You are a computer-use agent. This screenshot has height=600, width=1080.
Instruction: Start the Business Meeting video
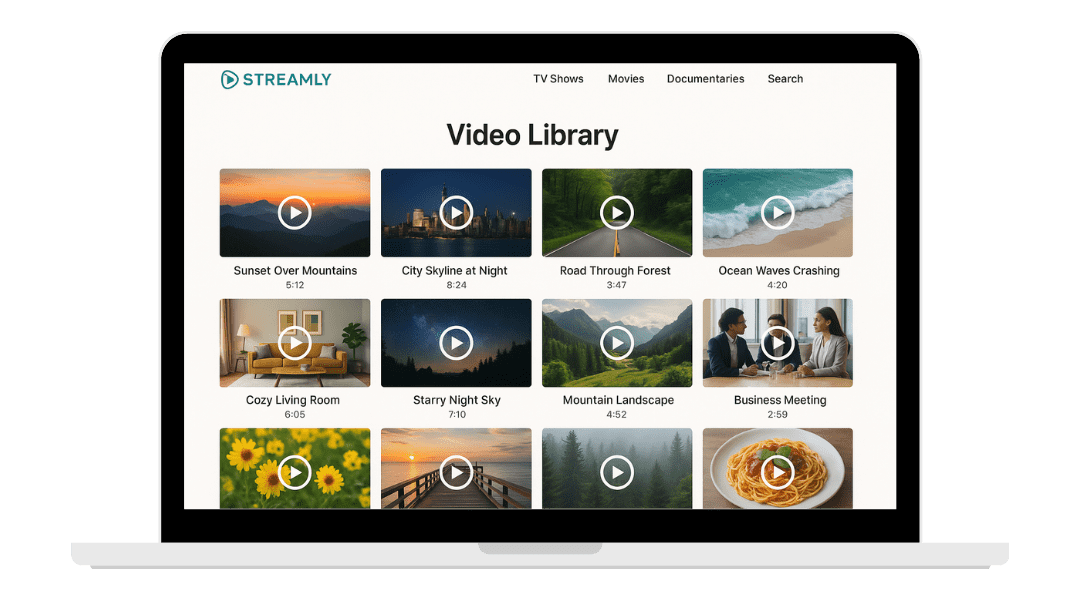pos(778,343)
